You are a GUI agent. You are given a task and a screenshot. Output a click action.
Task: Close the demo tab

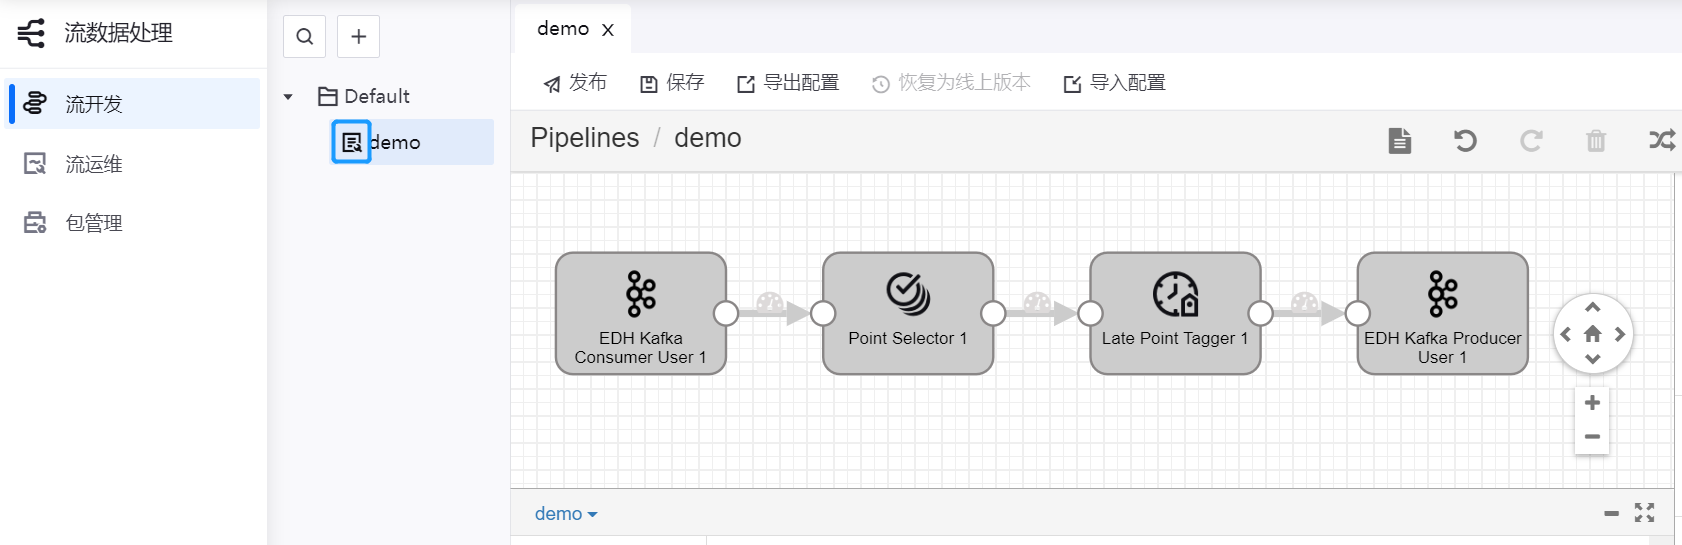pos(608,30)
